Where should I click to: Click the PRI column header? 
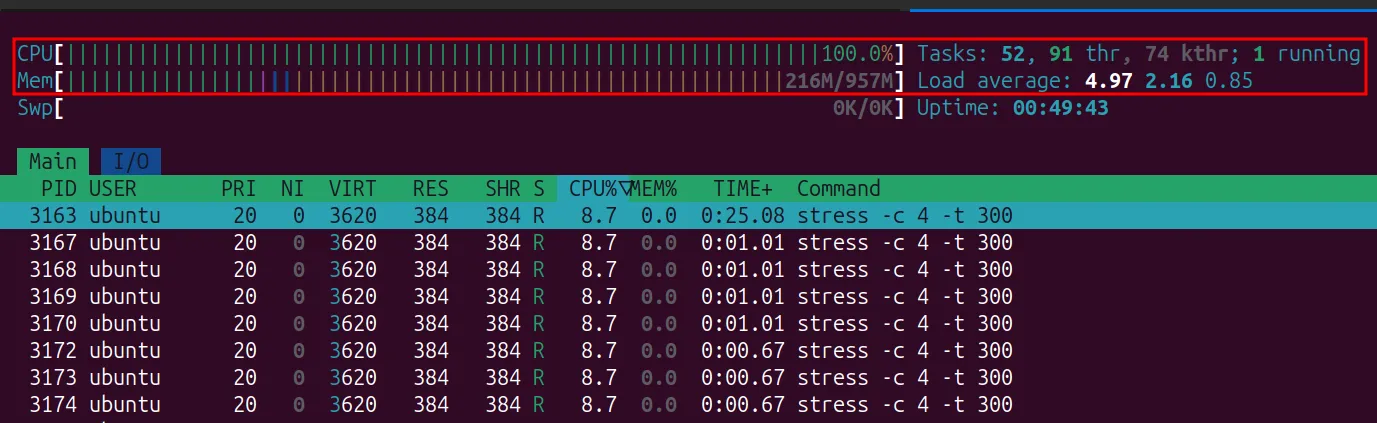(x=239, y=188)
